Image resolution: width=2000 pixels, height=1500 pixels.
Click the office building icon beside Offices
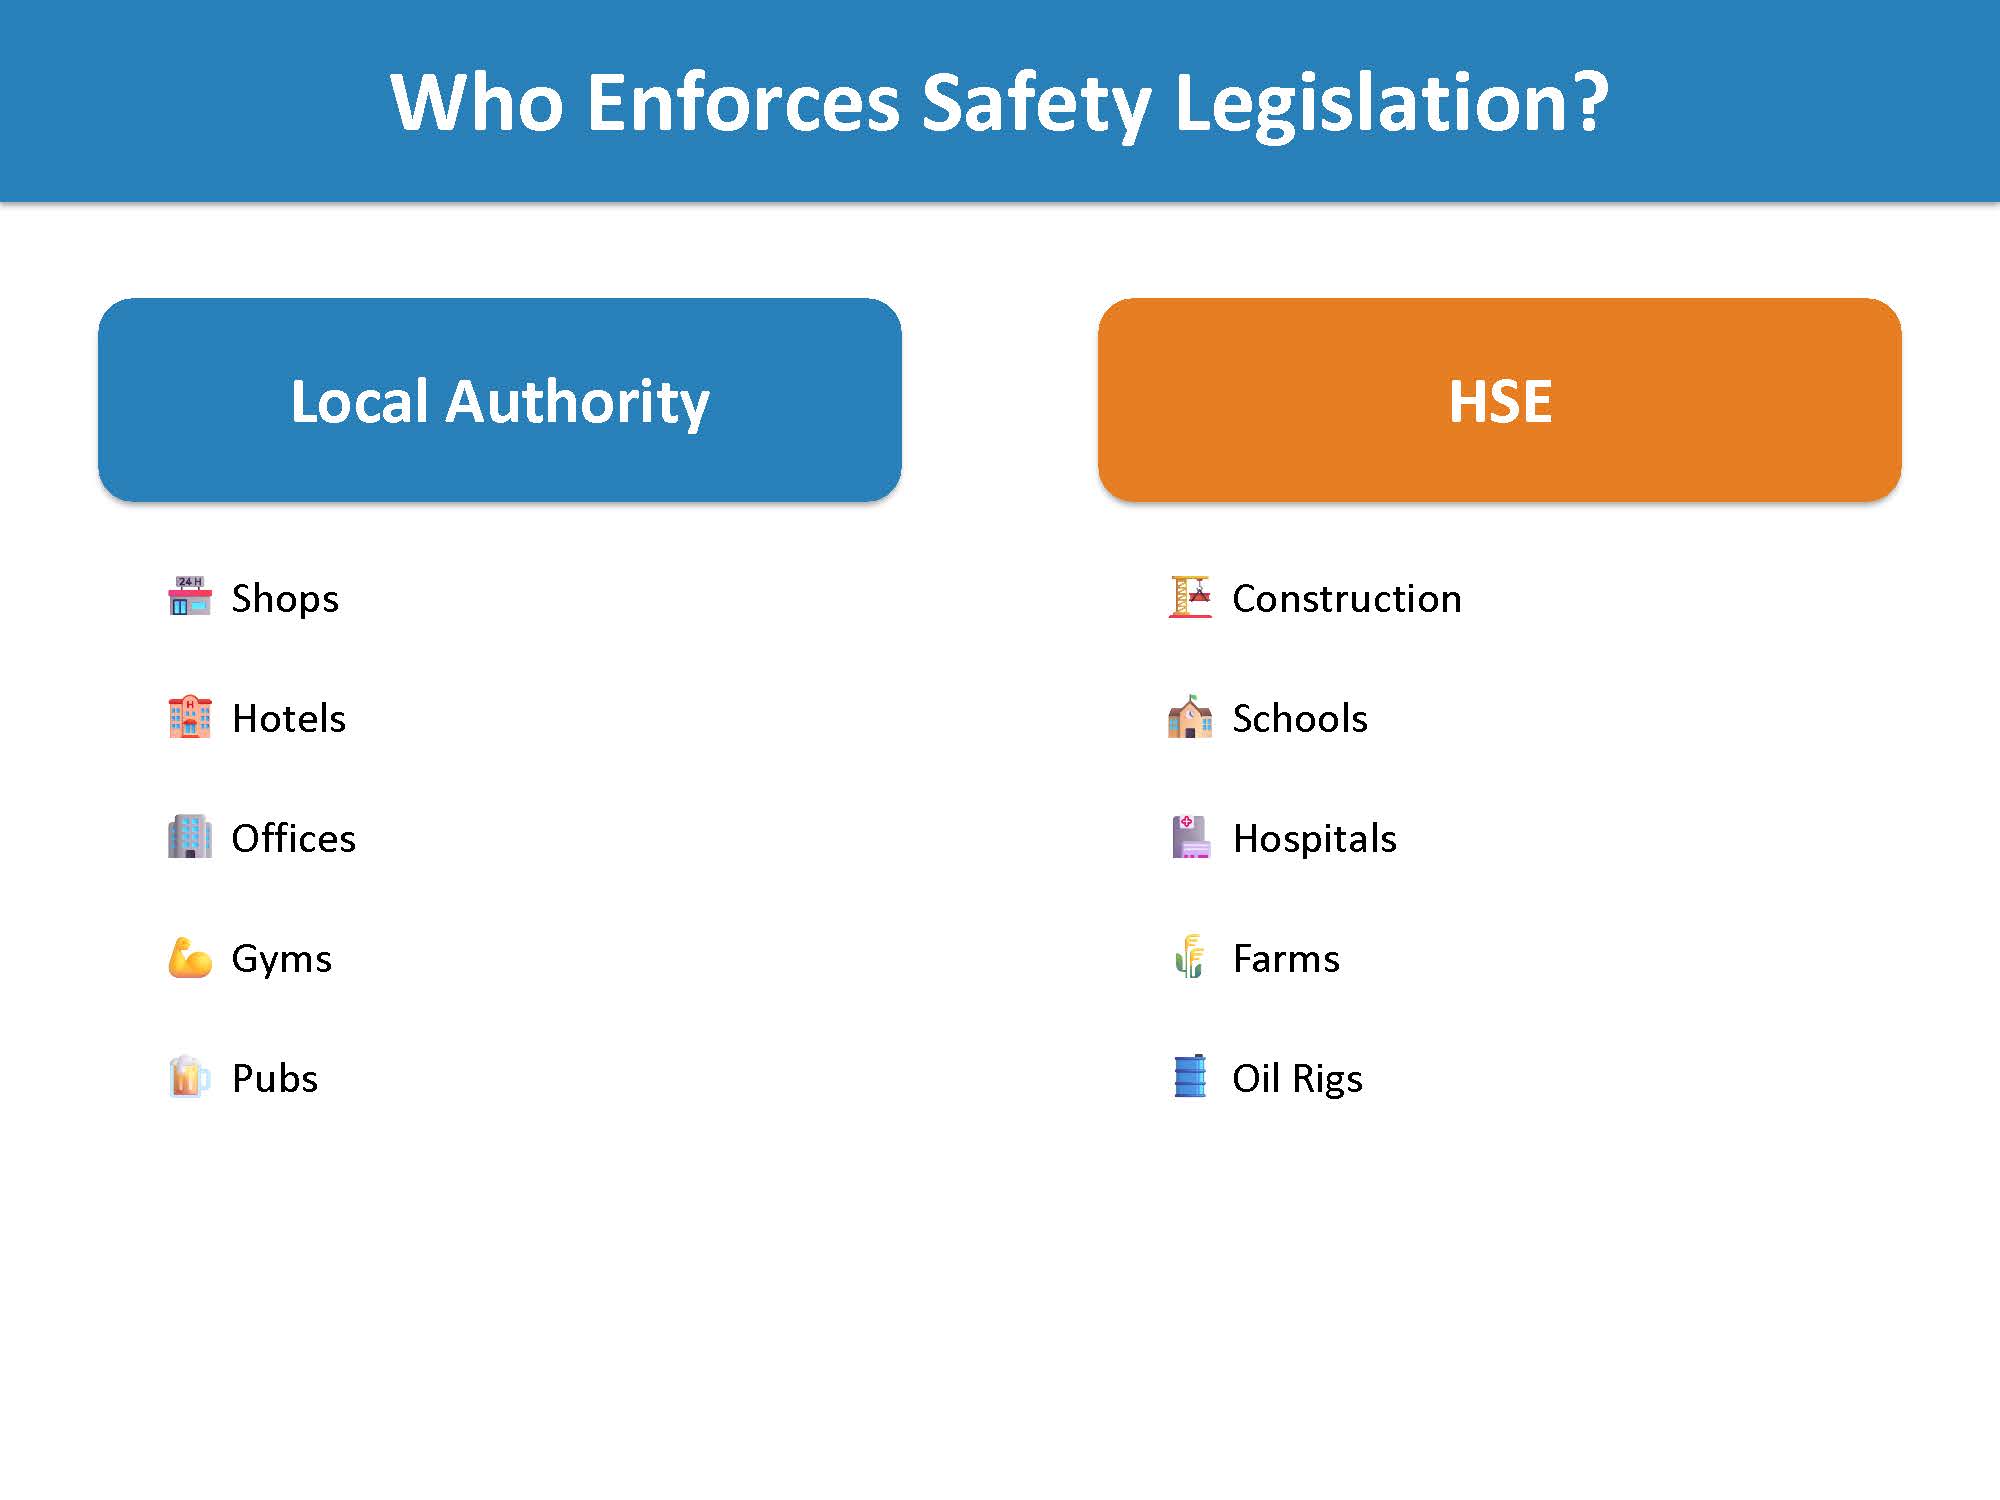coord(190,838)
